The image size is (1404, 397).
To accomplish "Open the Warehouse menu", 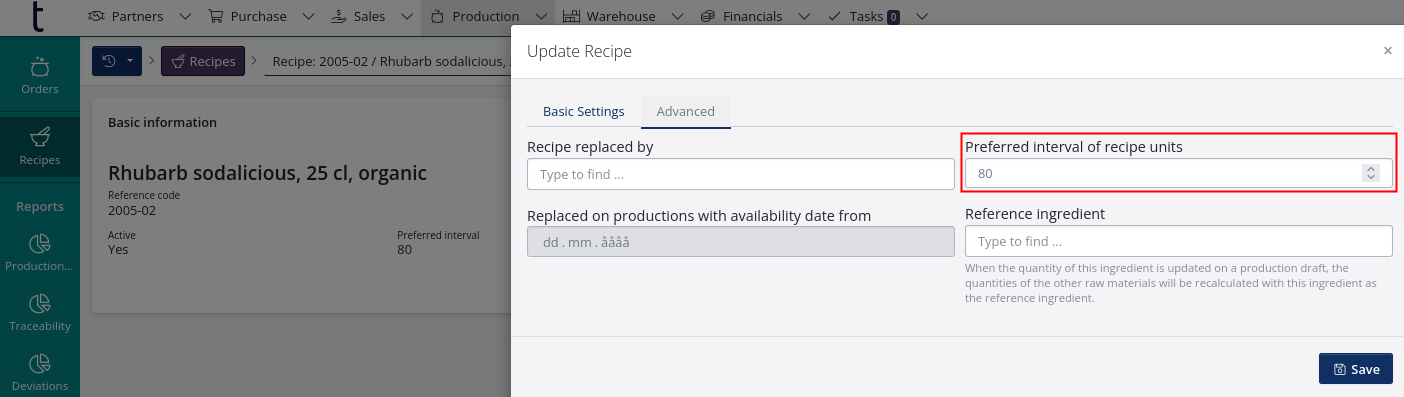I will pos(620,16).
